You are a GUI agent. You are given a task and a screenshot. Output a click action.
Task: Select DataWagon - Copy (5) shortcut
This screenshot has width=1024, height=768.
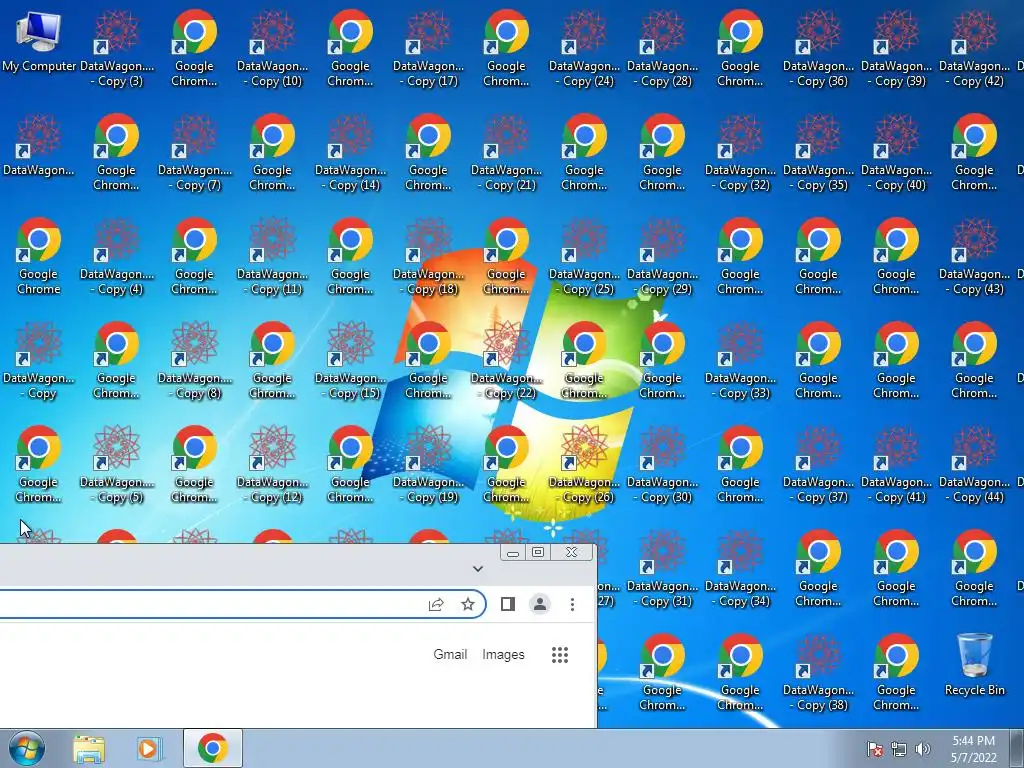coord(116,464)
